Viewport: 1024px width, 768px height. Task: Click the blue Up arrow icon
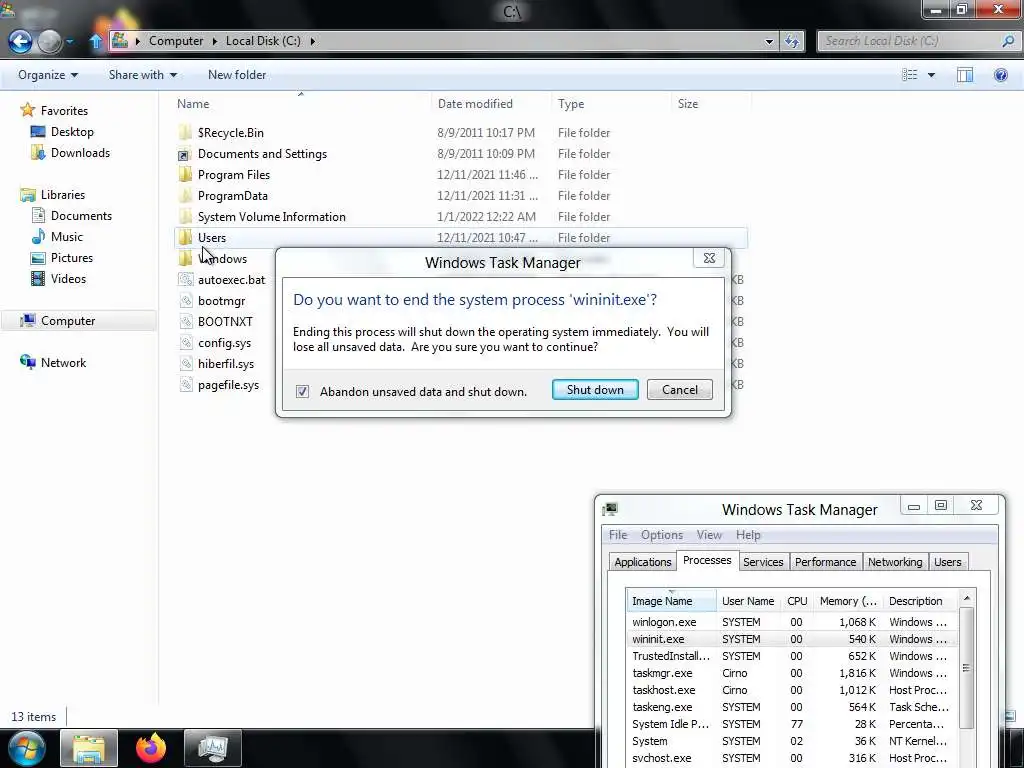pyautogui.click(x=96, y=41)
